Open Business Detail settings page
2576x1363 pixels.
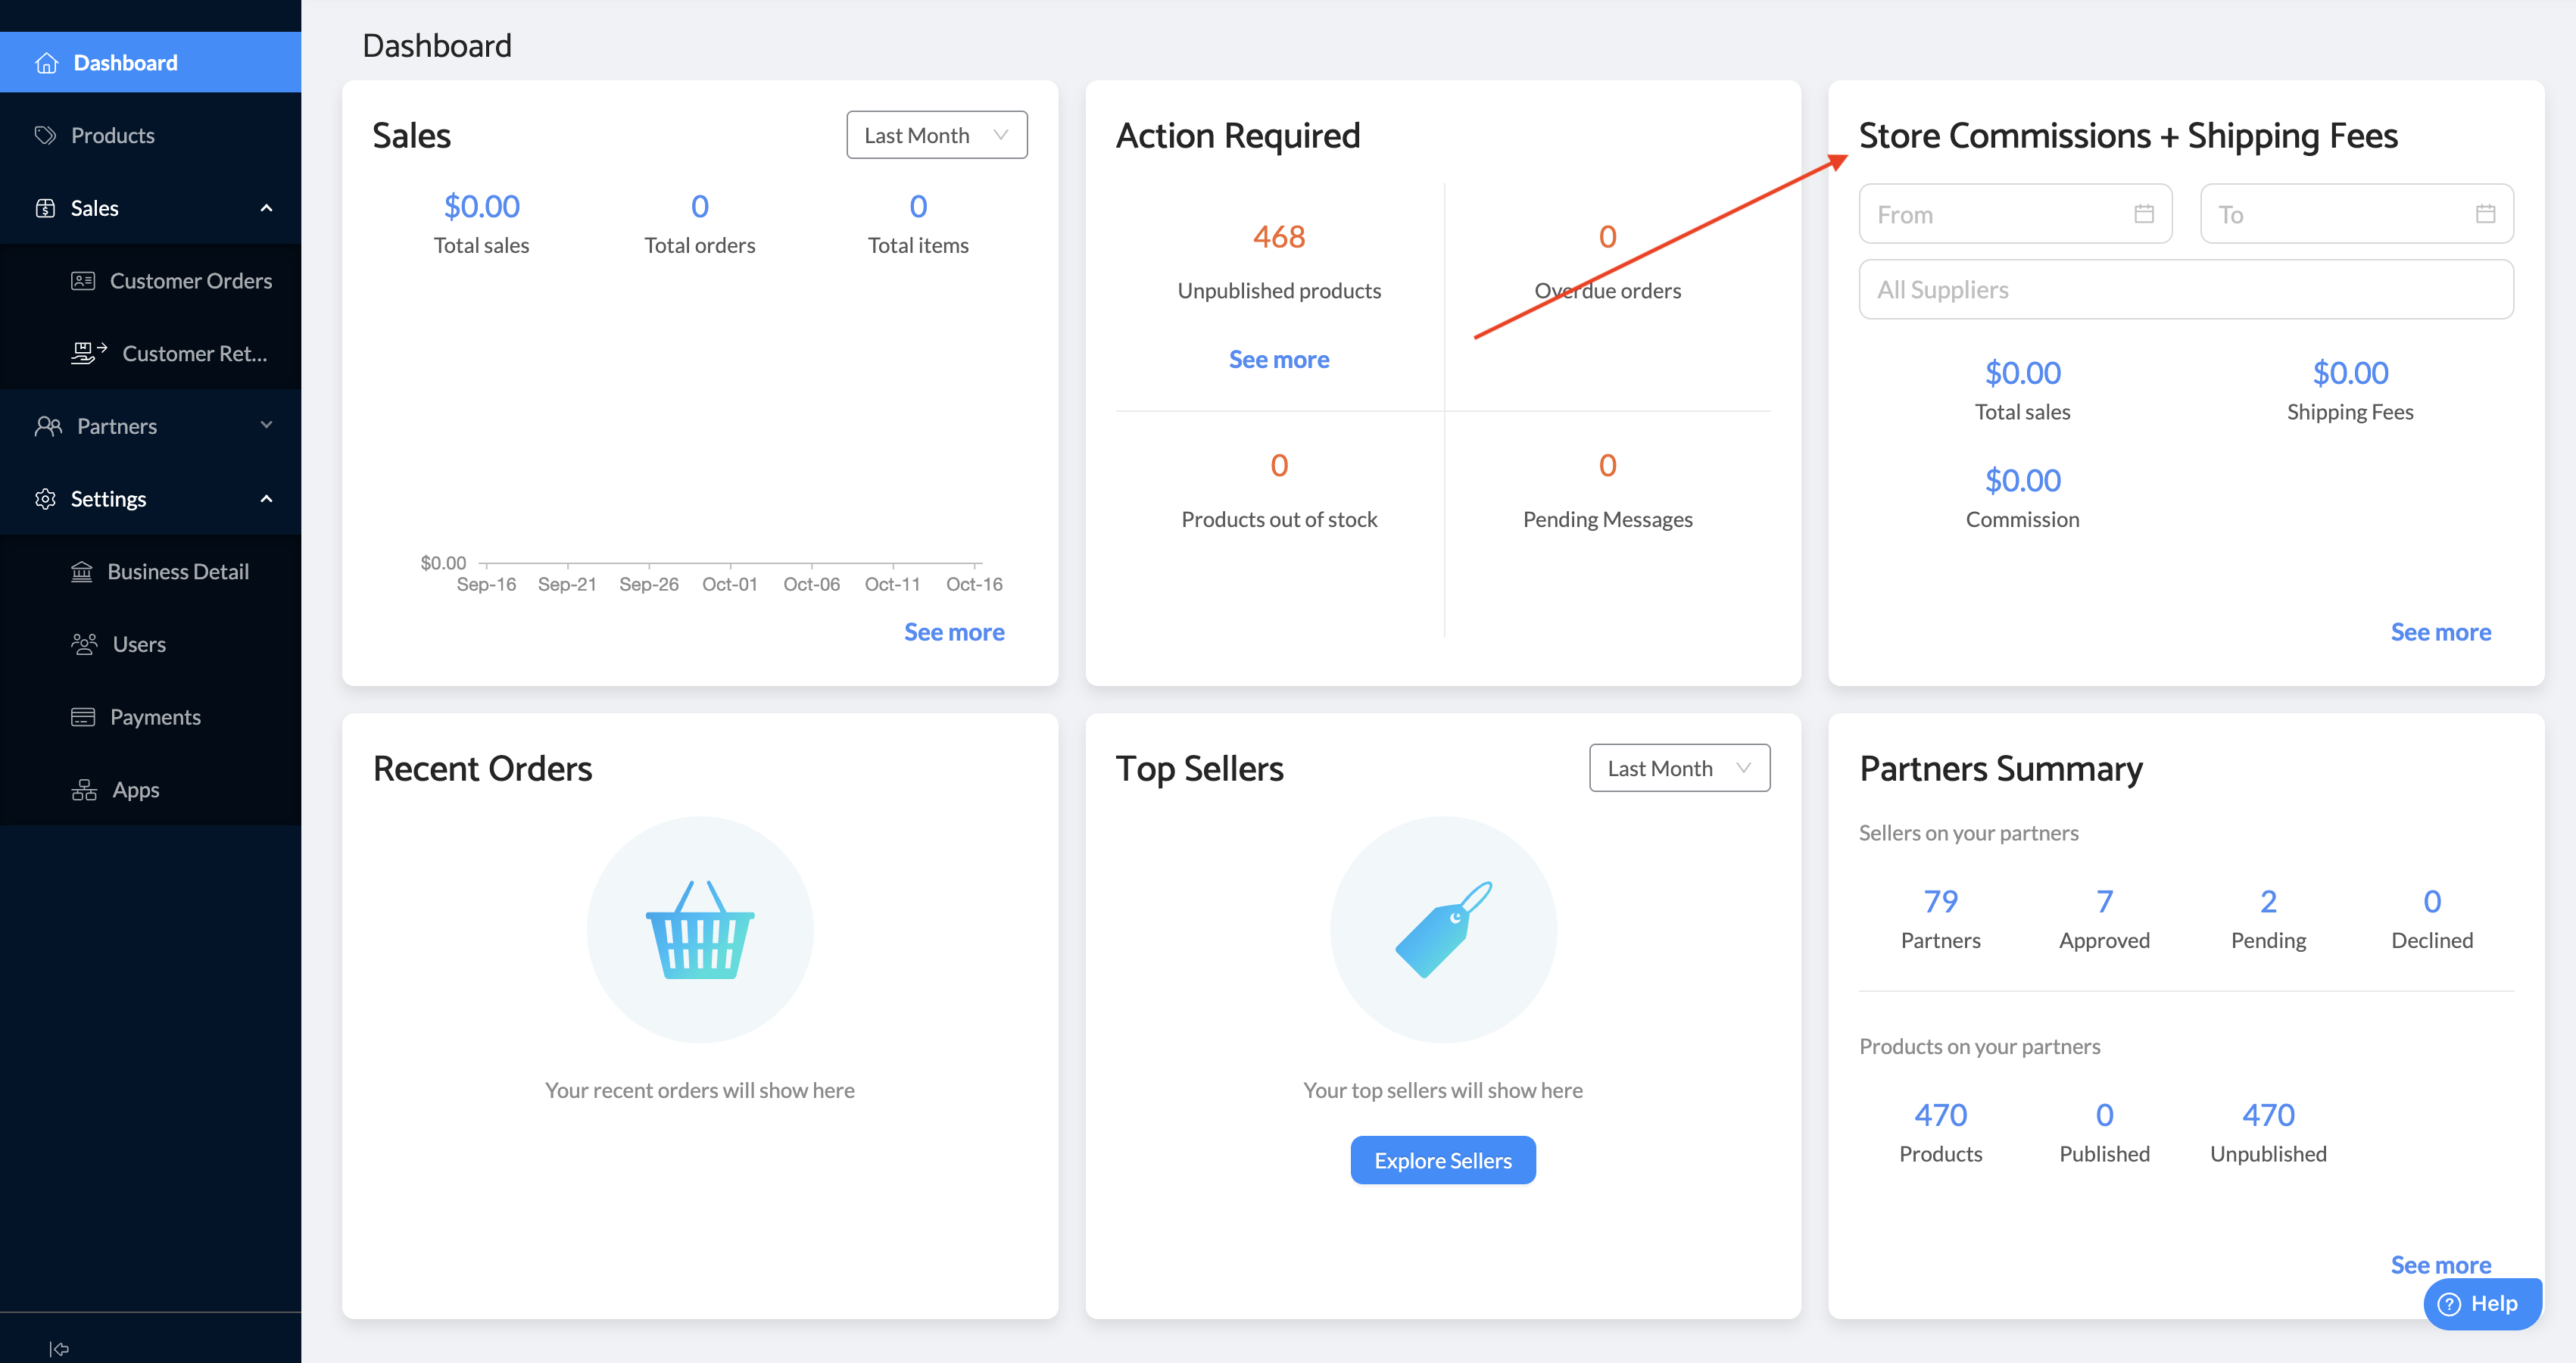[177, 572]
